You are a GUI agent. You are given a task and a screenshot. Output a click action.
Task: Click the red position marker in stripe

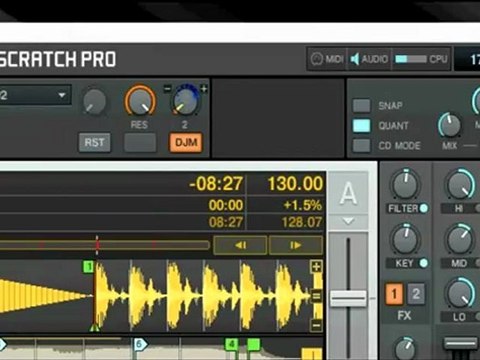point(97,245)
